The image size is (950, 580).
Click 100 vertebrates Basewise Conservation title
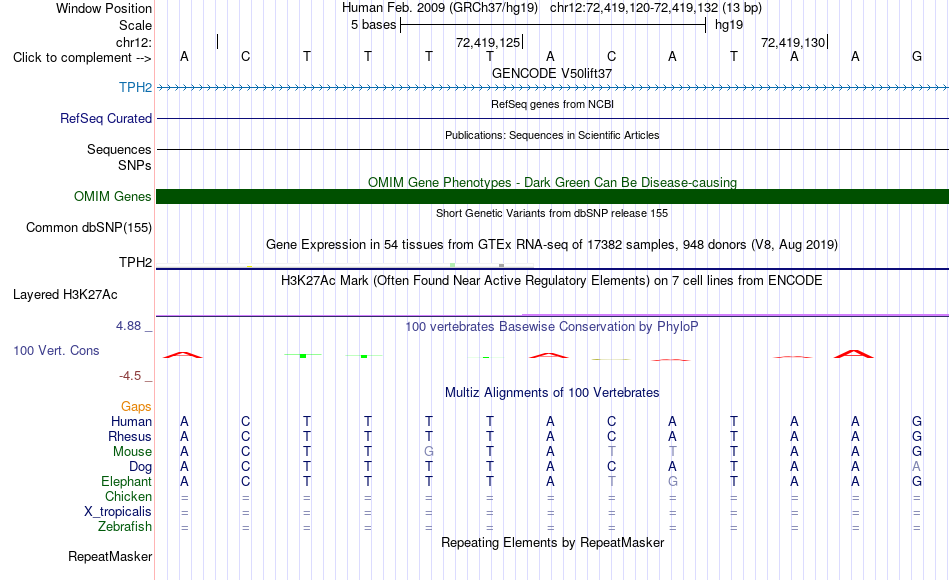coord(552,327)
